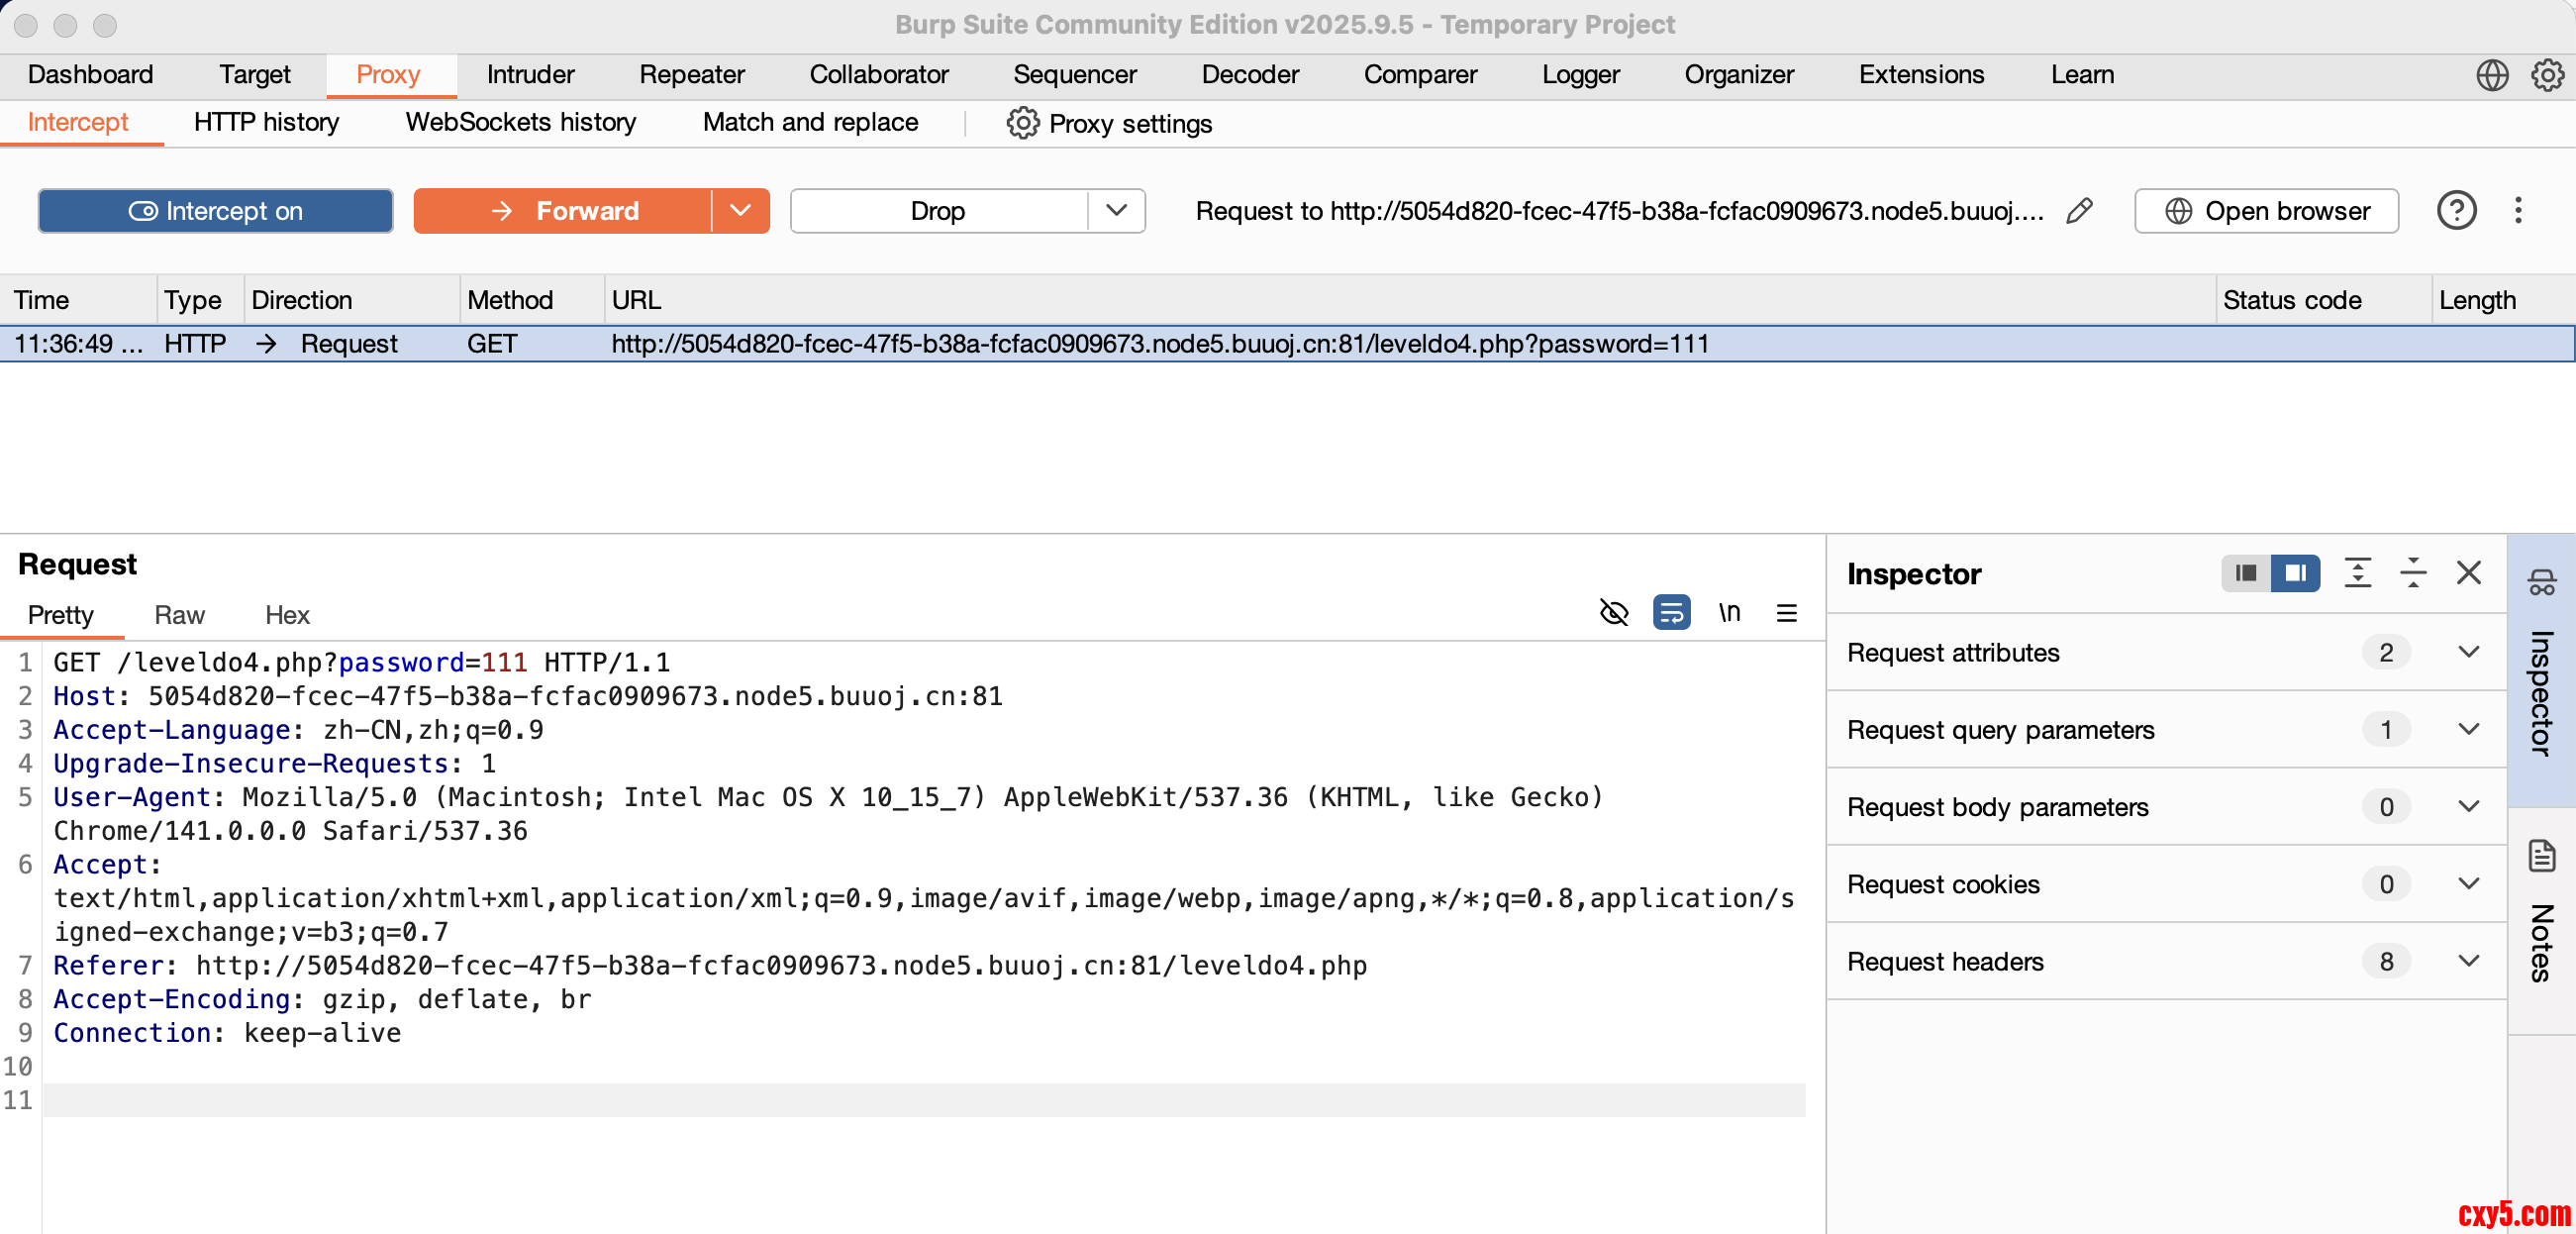Screen dimensions: 2576x1234
Task: Toggle the Intercept on button
Action: [x=216, y=211]
